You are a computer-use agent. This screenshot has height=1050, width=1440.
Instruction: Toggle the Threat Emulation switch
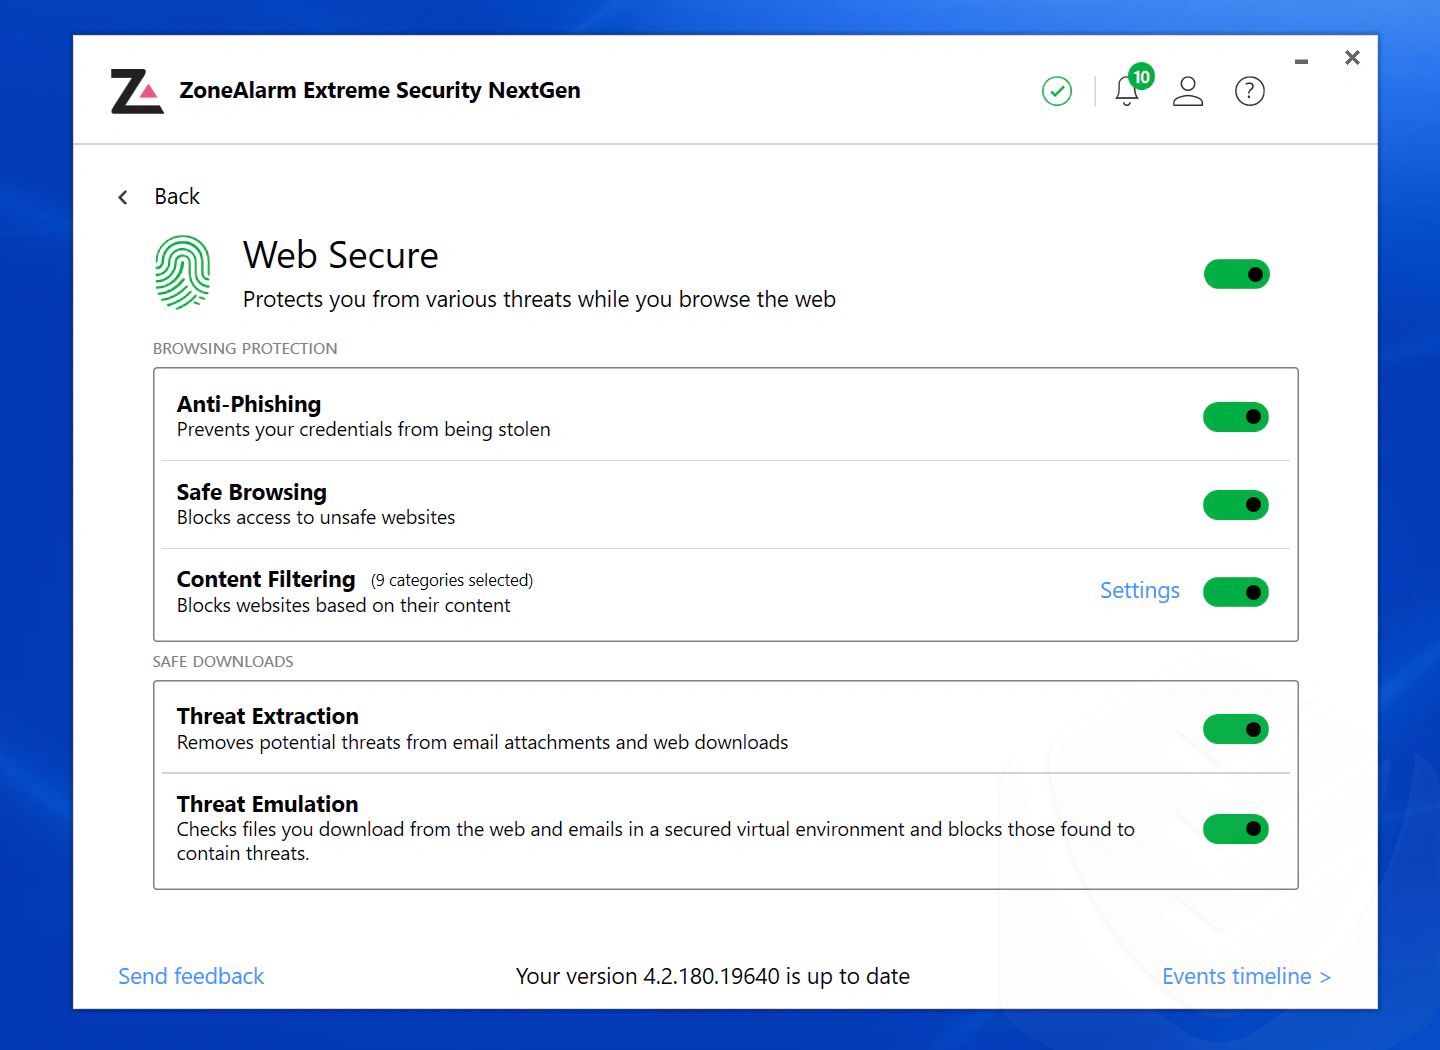(1236, 829)
